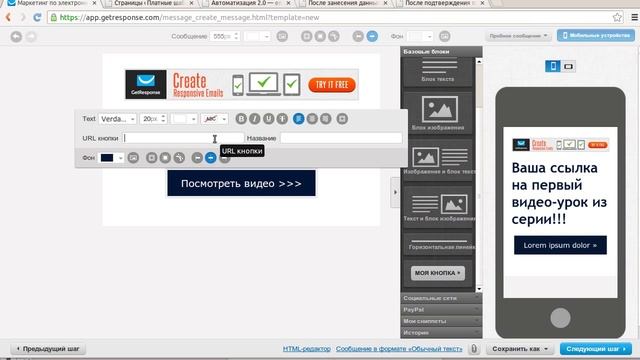Open Сообщение в формате «Обычный текст» link
Viewport: 640px width, 360px height.
[x=399, y=349]
